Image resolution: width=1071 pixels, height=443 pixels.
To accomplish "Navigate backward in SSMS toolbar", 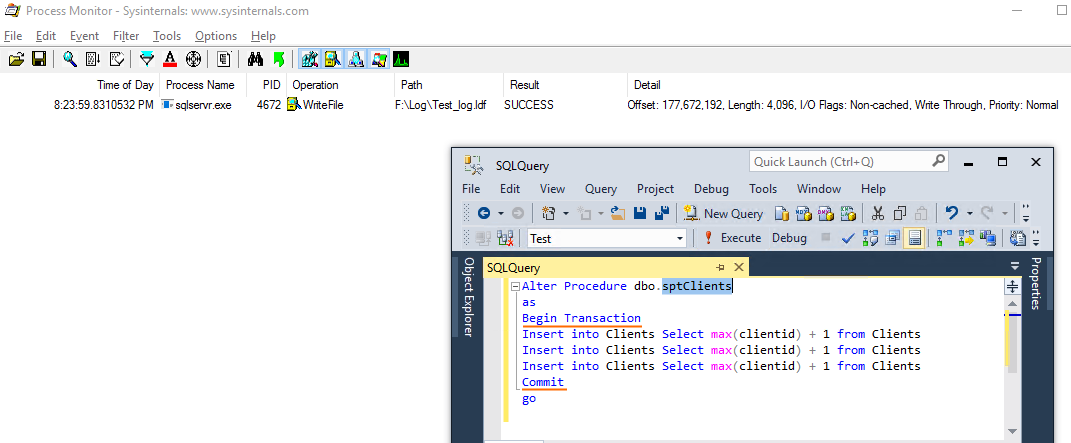I will pos(484,214).
